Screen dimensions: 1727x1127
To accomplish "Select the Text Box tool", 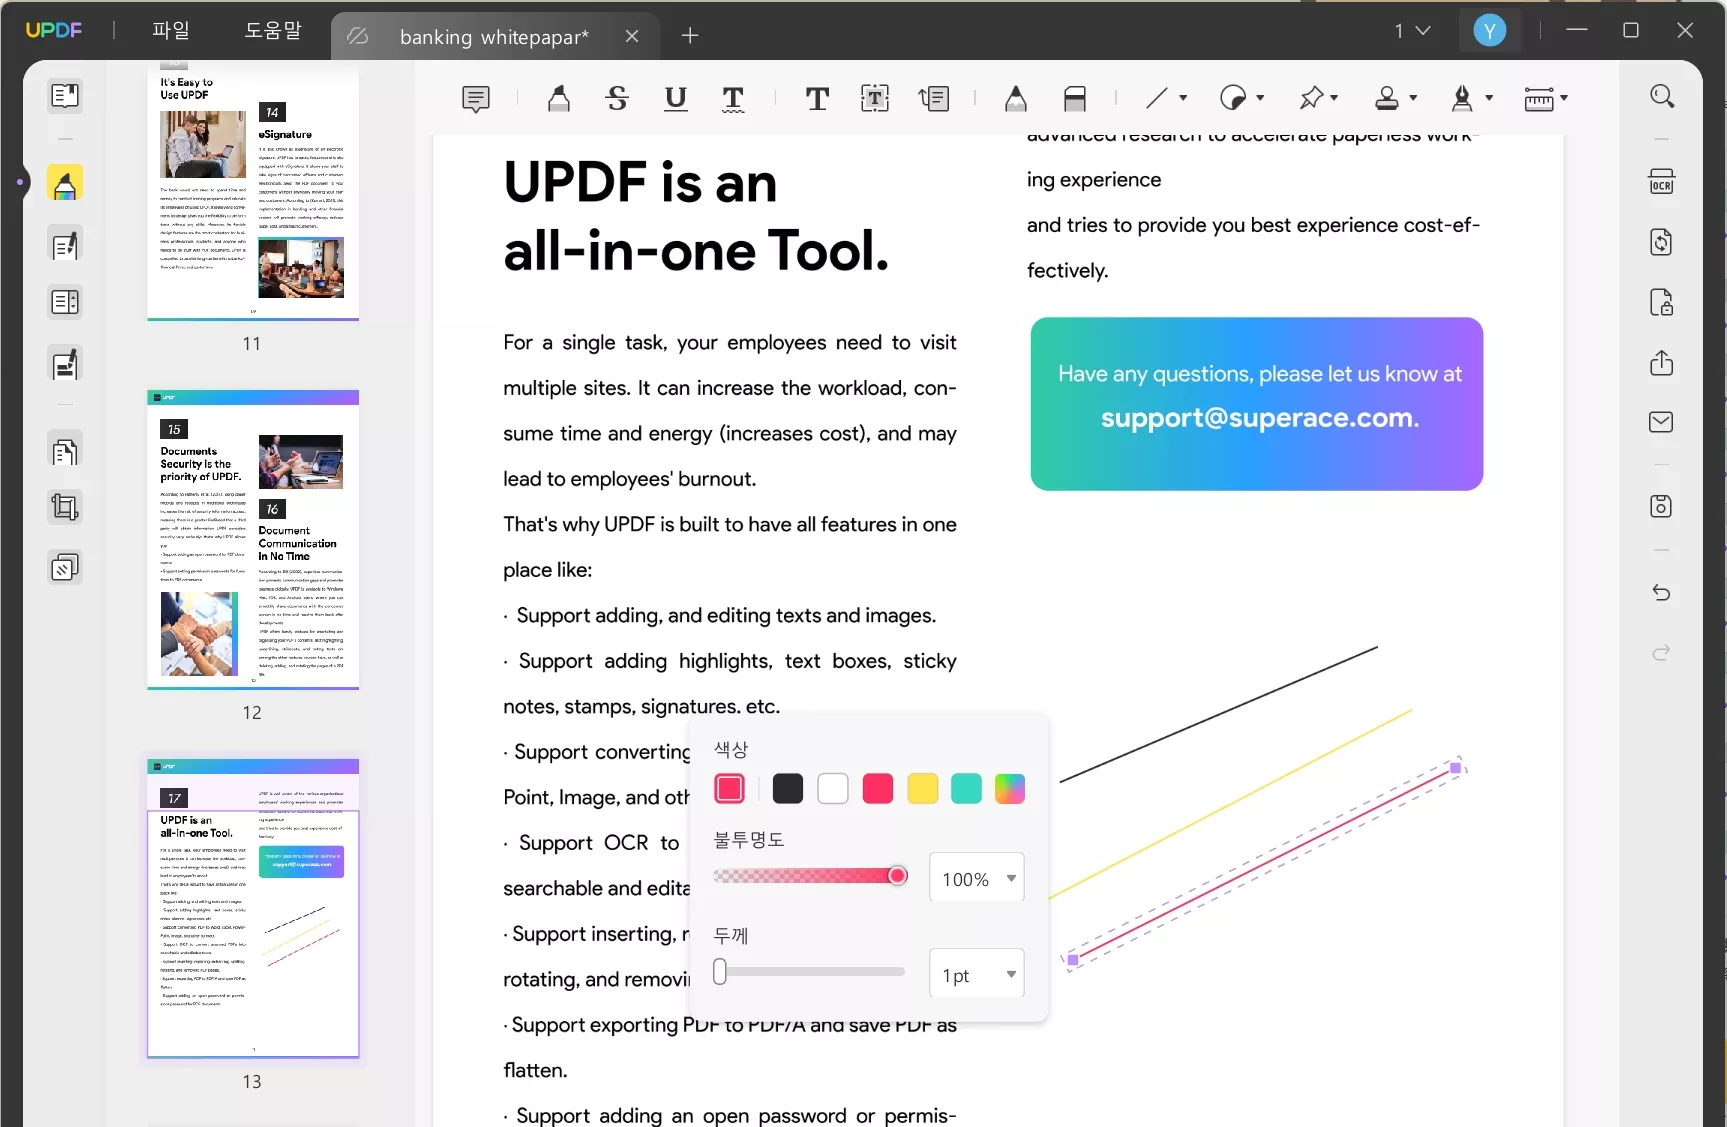I will 875,98.
